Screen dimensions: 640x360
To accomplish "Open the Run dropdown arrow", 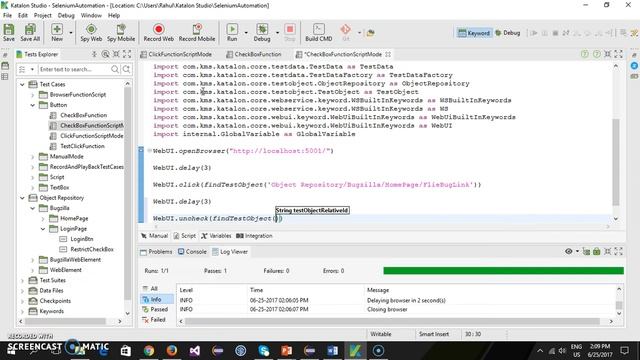I will point(246,33).
